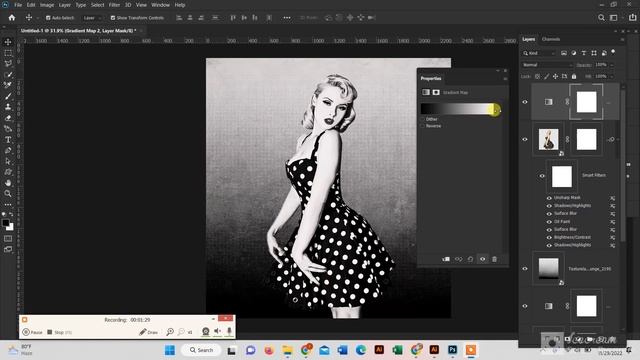Filter layers by type layer icon
The width and height of the screenshot is (640, 360).
pyautogui.click(x=584, y=53)
